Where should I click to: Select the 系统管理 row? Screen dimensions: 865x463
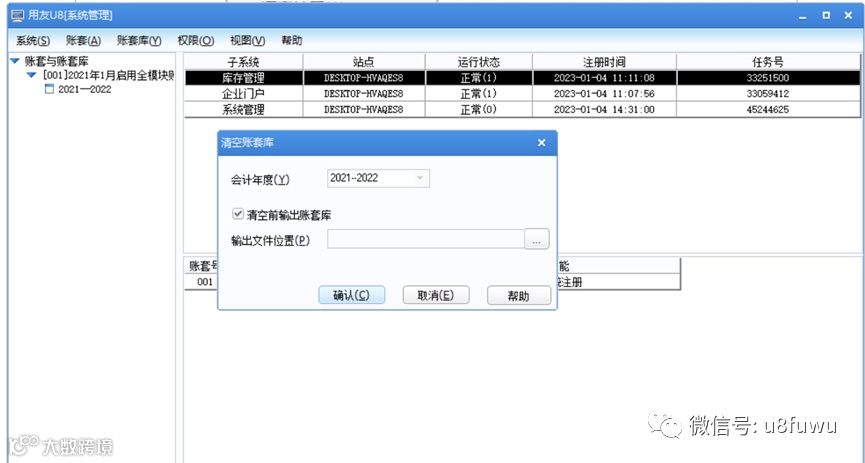point(522,109)
